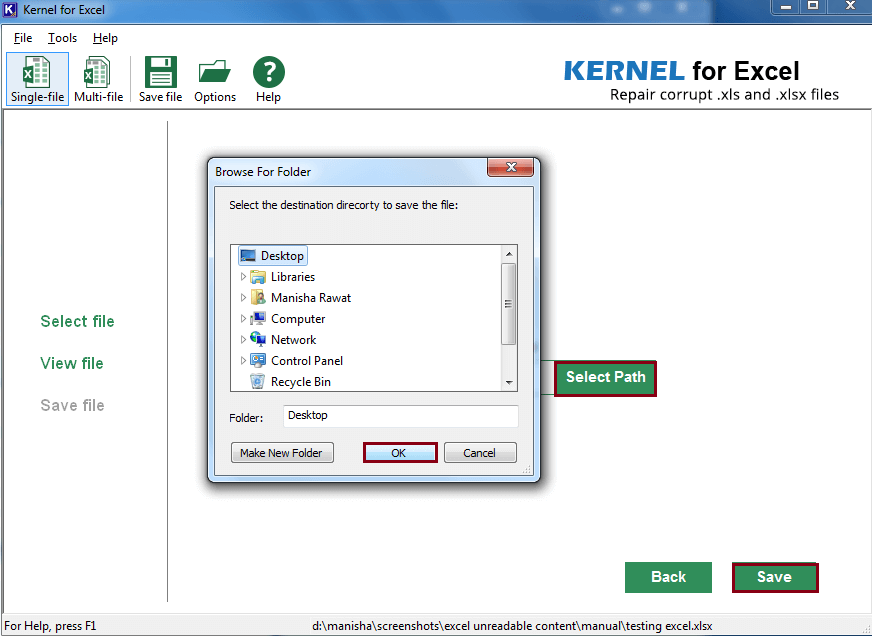Close the Browse For Folder dialog
This screenshot has height=636, width=872.
click(x=511, y=167)
